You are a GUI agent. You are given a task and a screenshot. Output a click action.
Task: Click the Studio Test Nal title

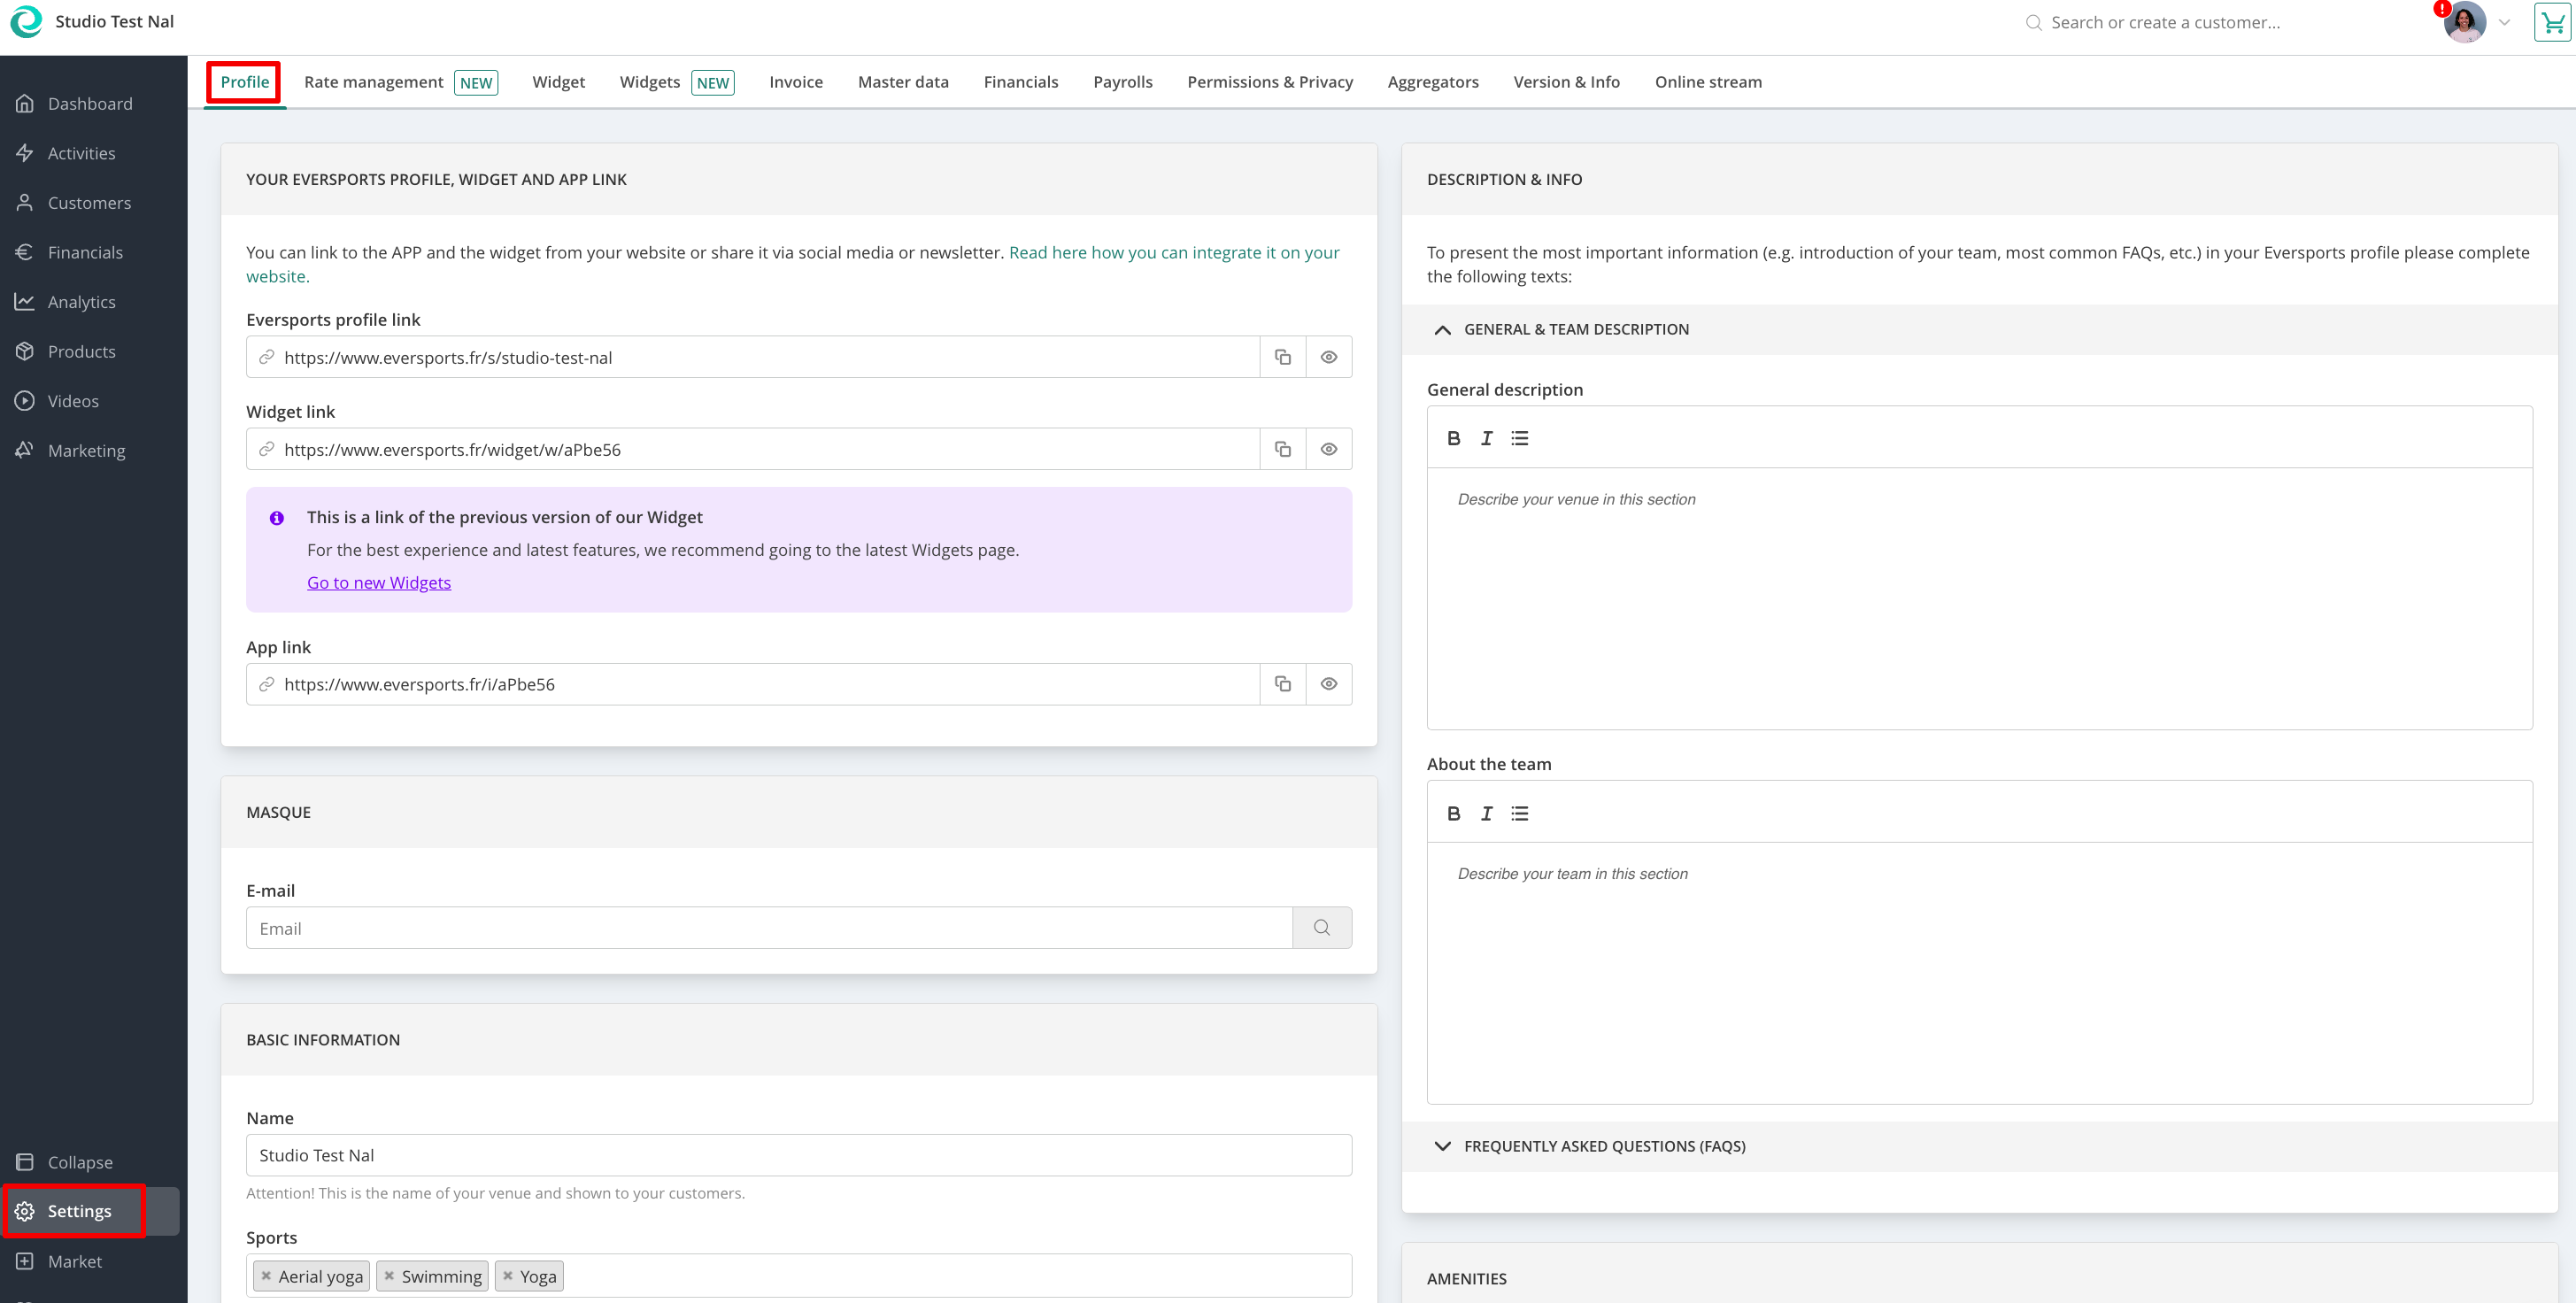click(114, 22)
